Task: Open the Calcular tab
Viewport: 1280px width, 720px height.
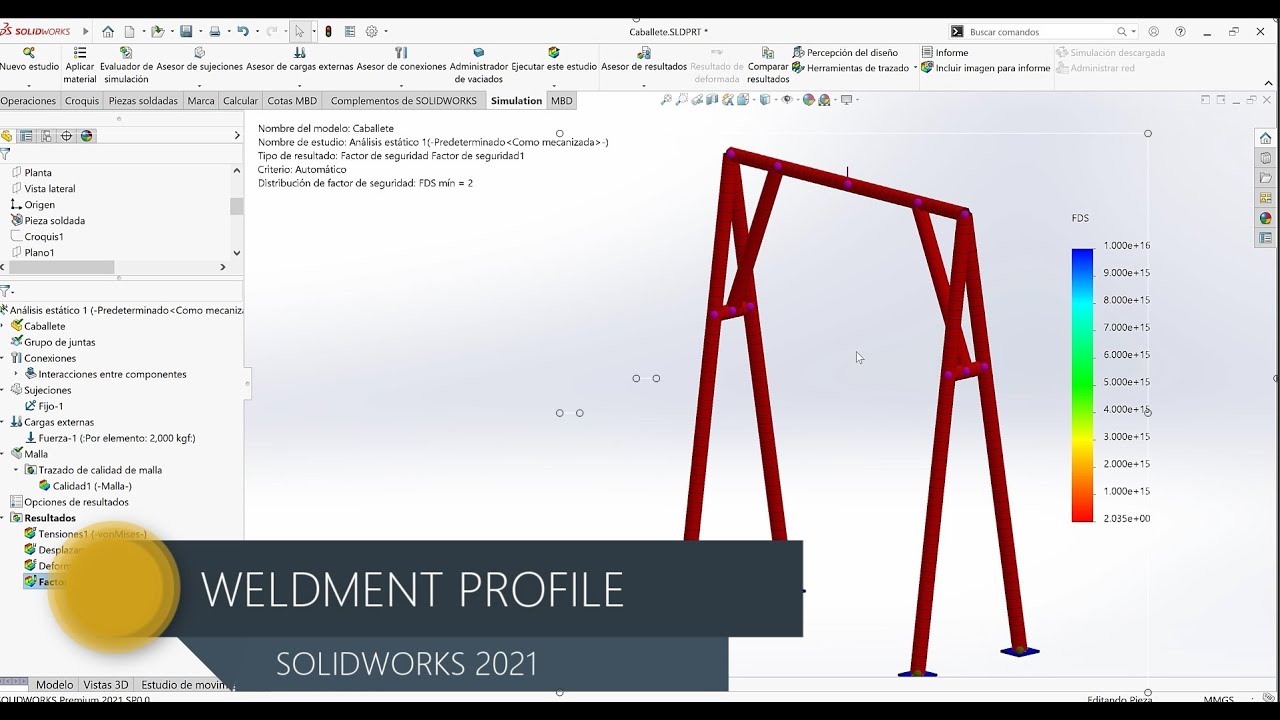Action: pyautogui.click(x=240, y=101)
